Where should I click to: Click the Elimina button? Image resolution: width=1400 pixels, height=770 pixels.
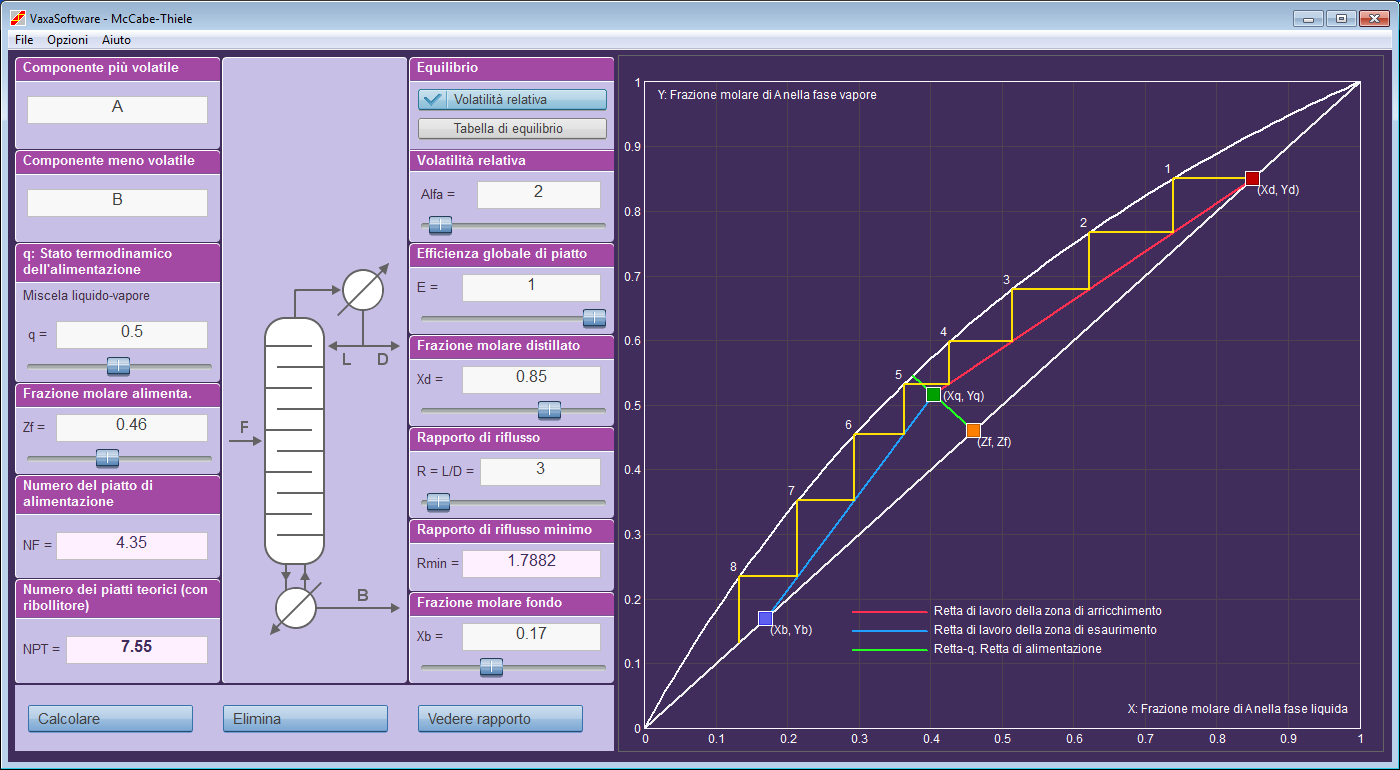[x=305, y=719]
